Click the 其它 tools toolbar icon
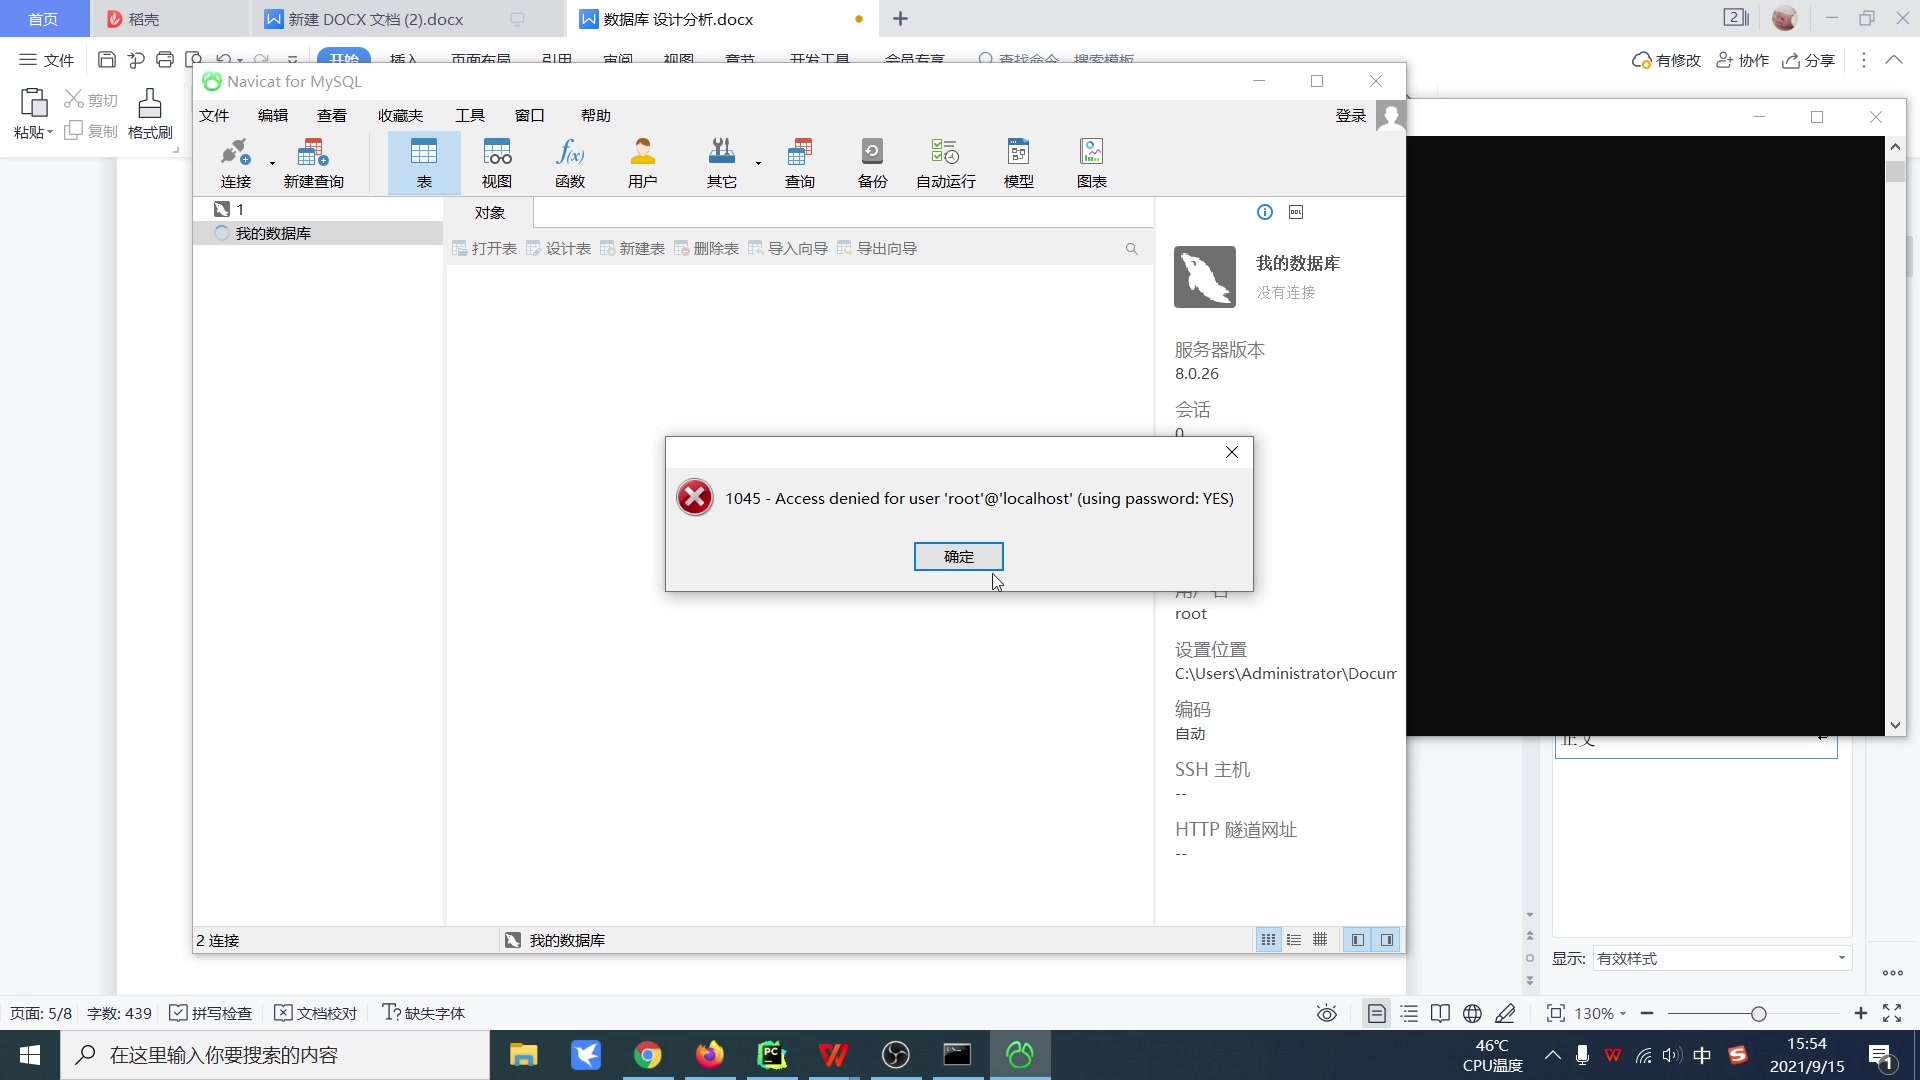1920x1080 pixels. 721,163
